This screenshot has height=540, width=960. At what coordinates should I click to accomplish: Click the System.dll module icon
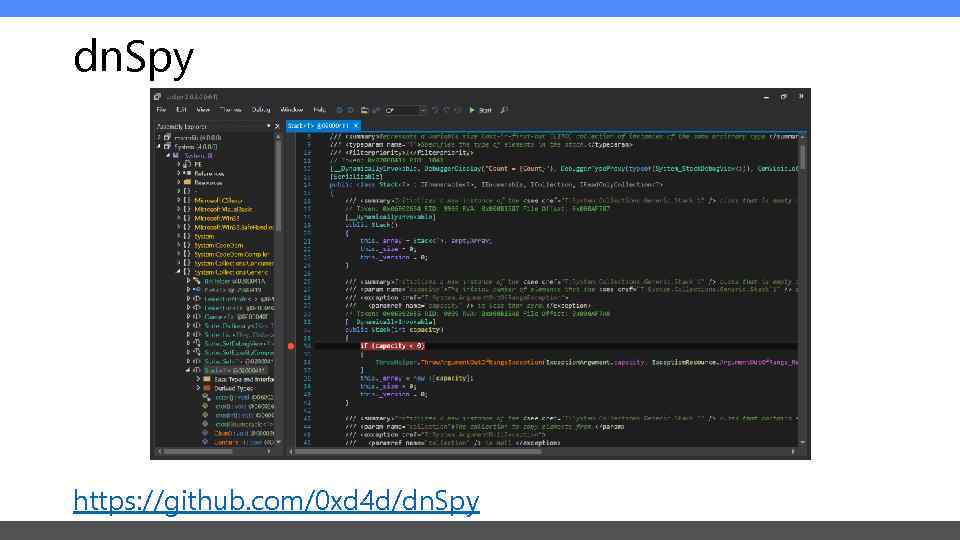click(176, 156)
